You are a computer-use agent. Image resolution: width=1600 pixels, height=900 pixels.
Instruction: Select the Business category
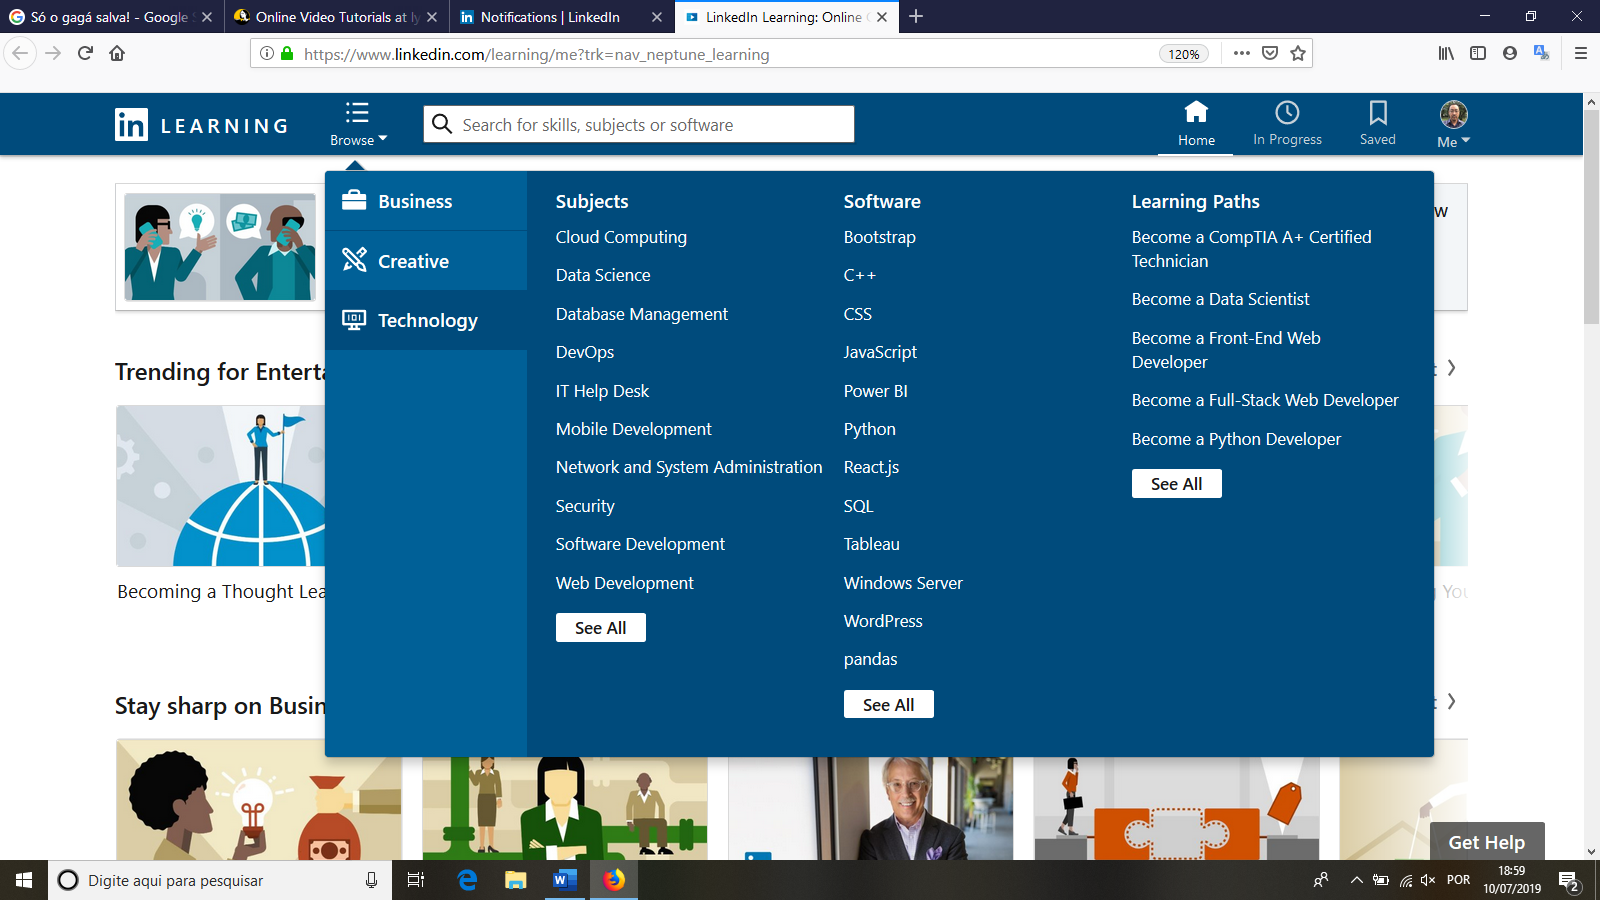click(415, 201)
